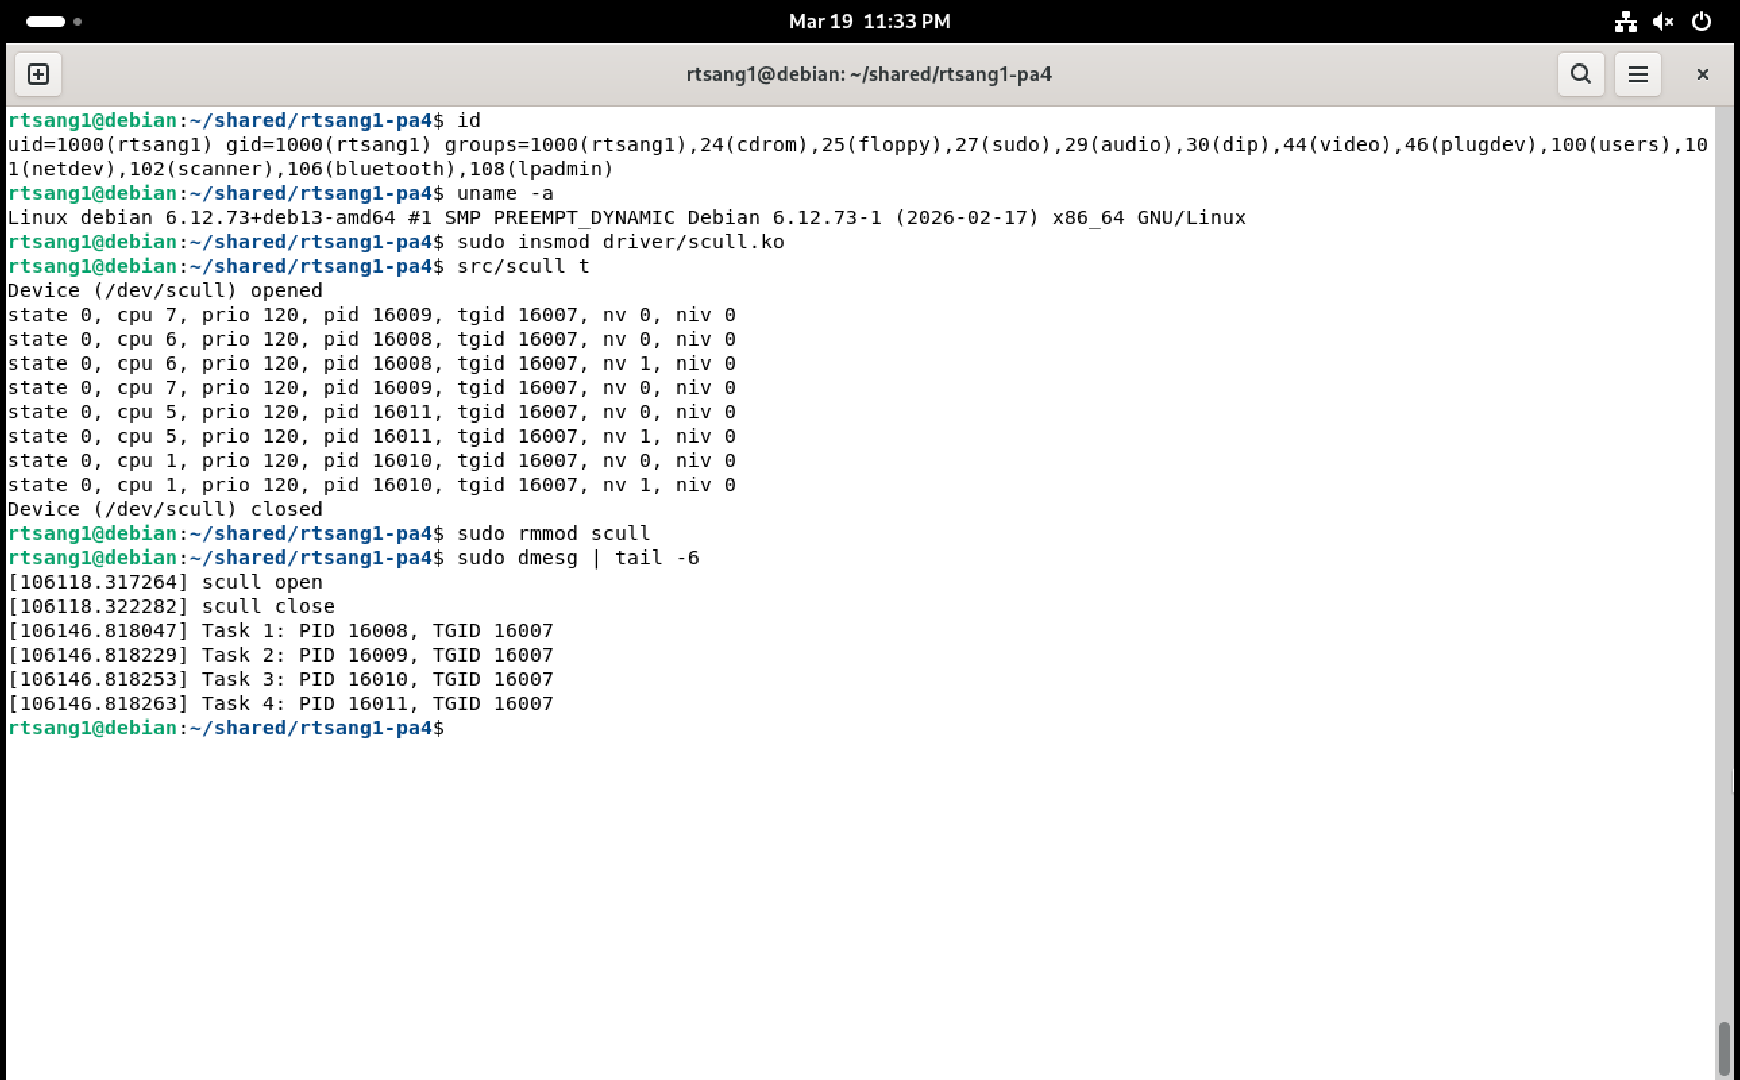Click the Activities pill indicator
The width and height of the screenshot is (1740, 1080).
pyautogui.click(x=45, y=21)
